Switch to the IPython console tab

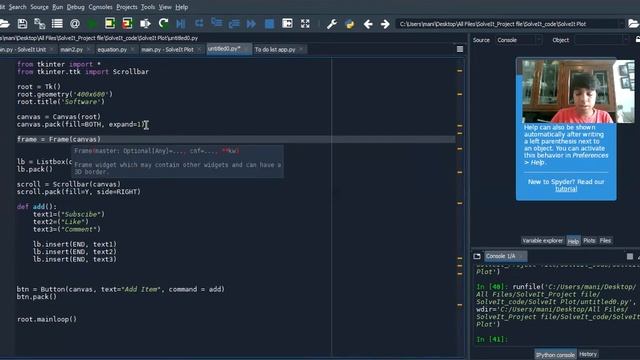point(555,355)
